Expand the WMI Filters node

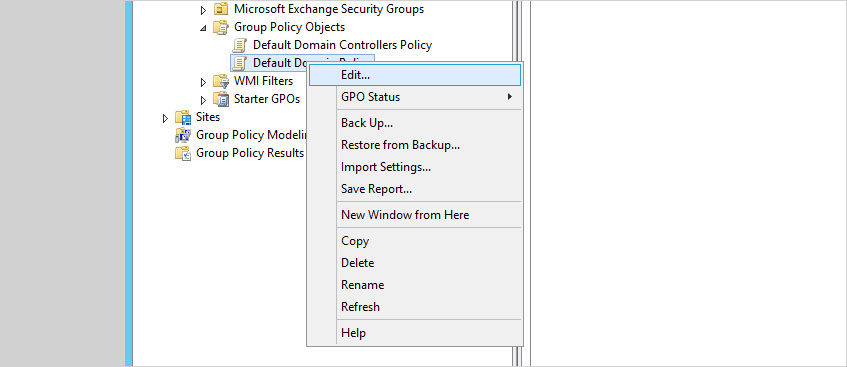pos(203,82)
